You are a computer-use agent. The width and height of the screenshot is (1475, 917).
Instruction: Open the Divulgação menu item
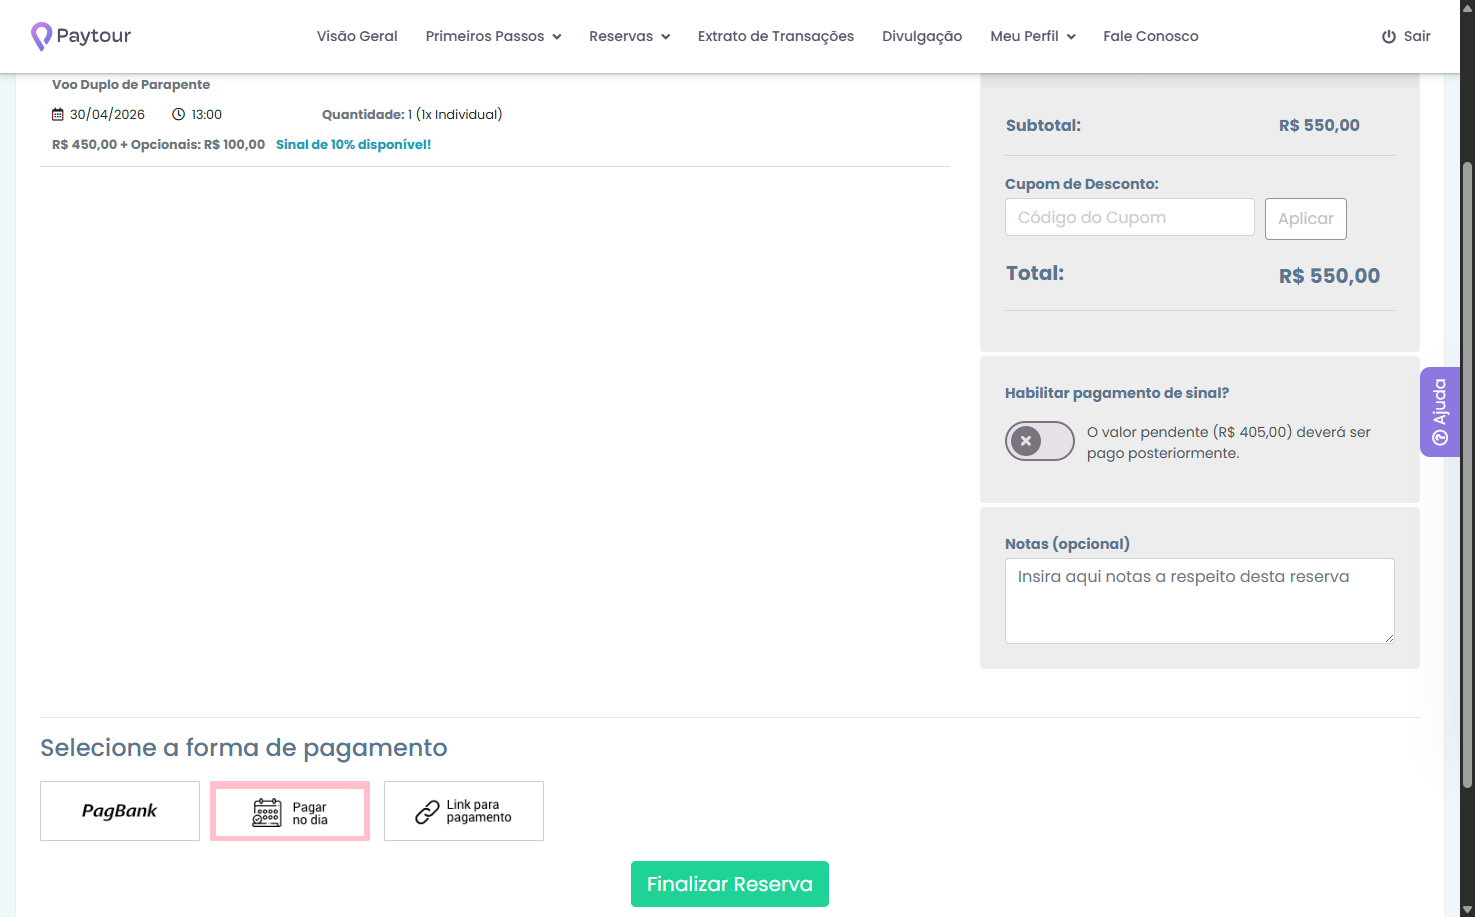click(x=922, y=36)
